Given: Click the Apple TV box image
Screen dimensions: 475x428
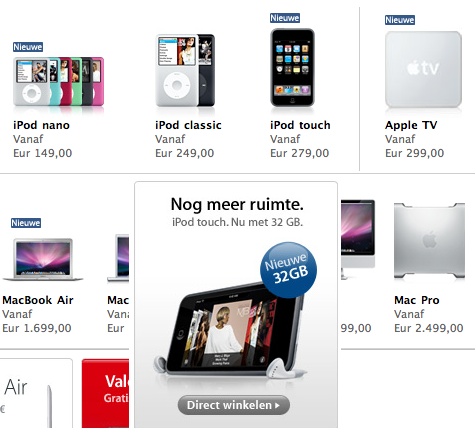Looking at the screenshot, I should tap(423, 69).
